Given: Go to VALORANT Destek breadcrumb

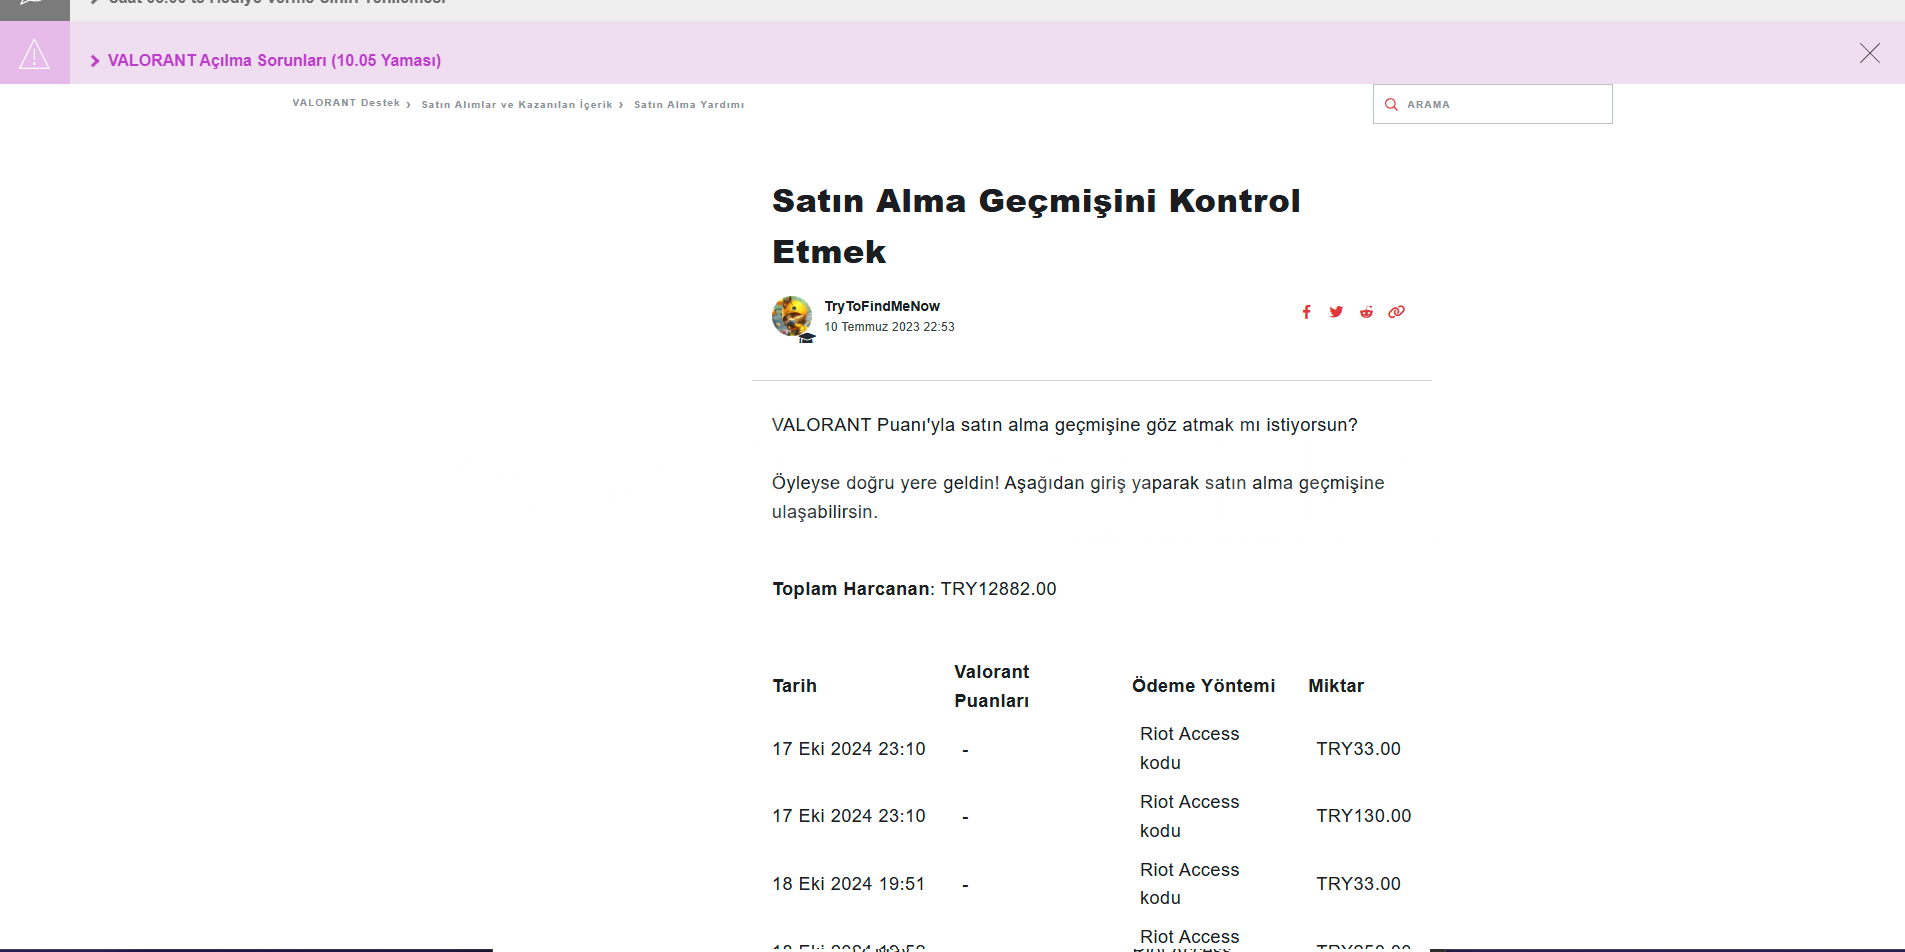Looking at the screenshot, I should tap(346, 103).
